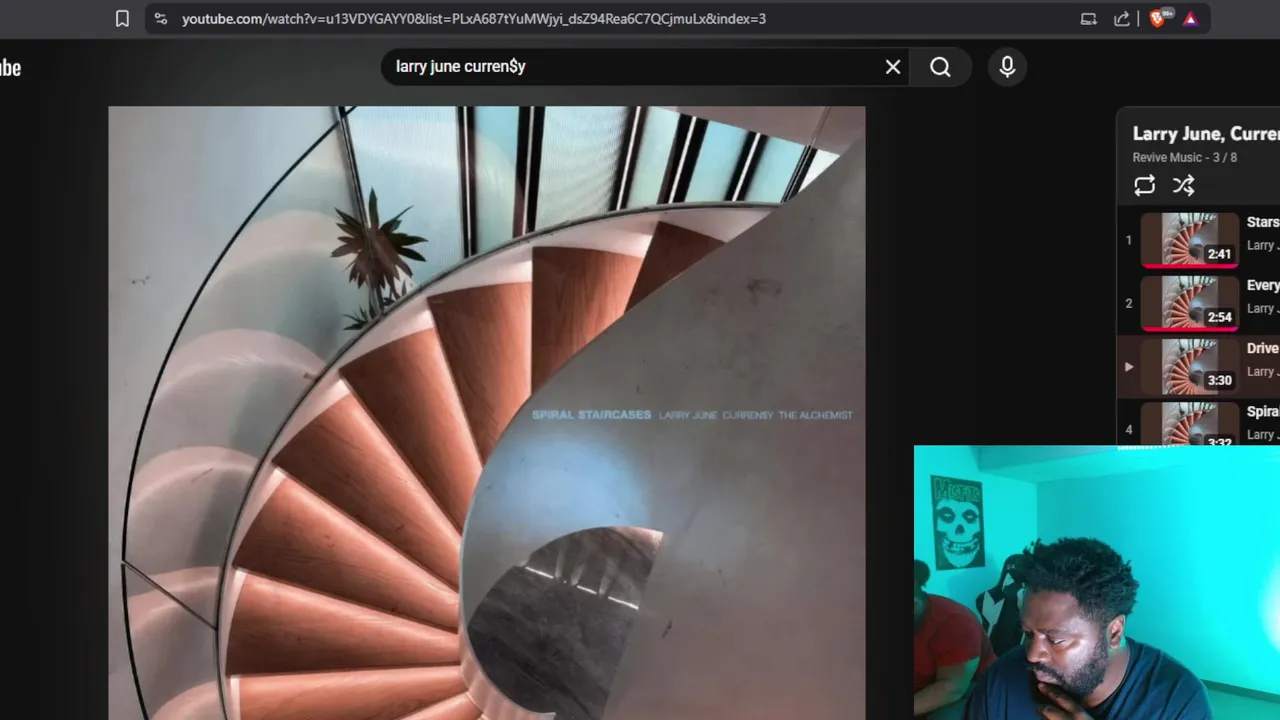Toggle playlist shuffle button
Image resolution: width=1280 pixels, height=720 pixels.
click(1184, 185)
